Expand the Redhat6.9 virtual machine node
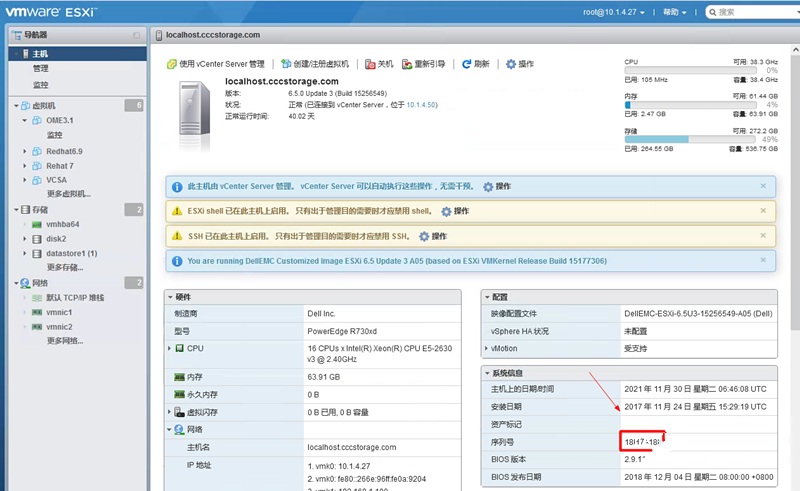800x491 pixels. pos(24,151)
